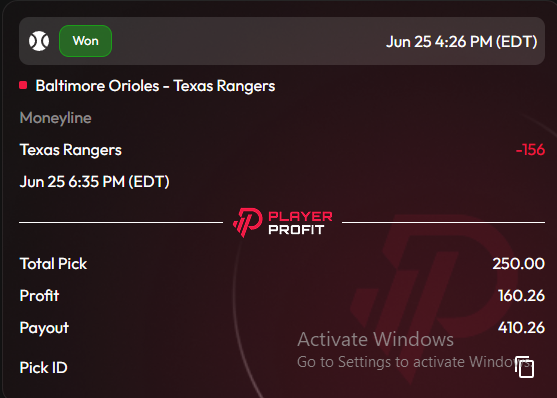Click the Jun 25 4:26 PM placed timestamp
This screenshot has height=398, width=557.
pos(461,42)
